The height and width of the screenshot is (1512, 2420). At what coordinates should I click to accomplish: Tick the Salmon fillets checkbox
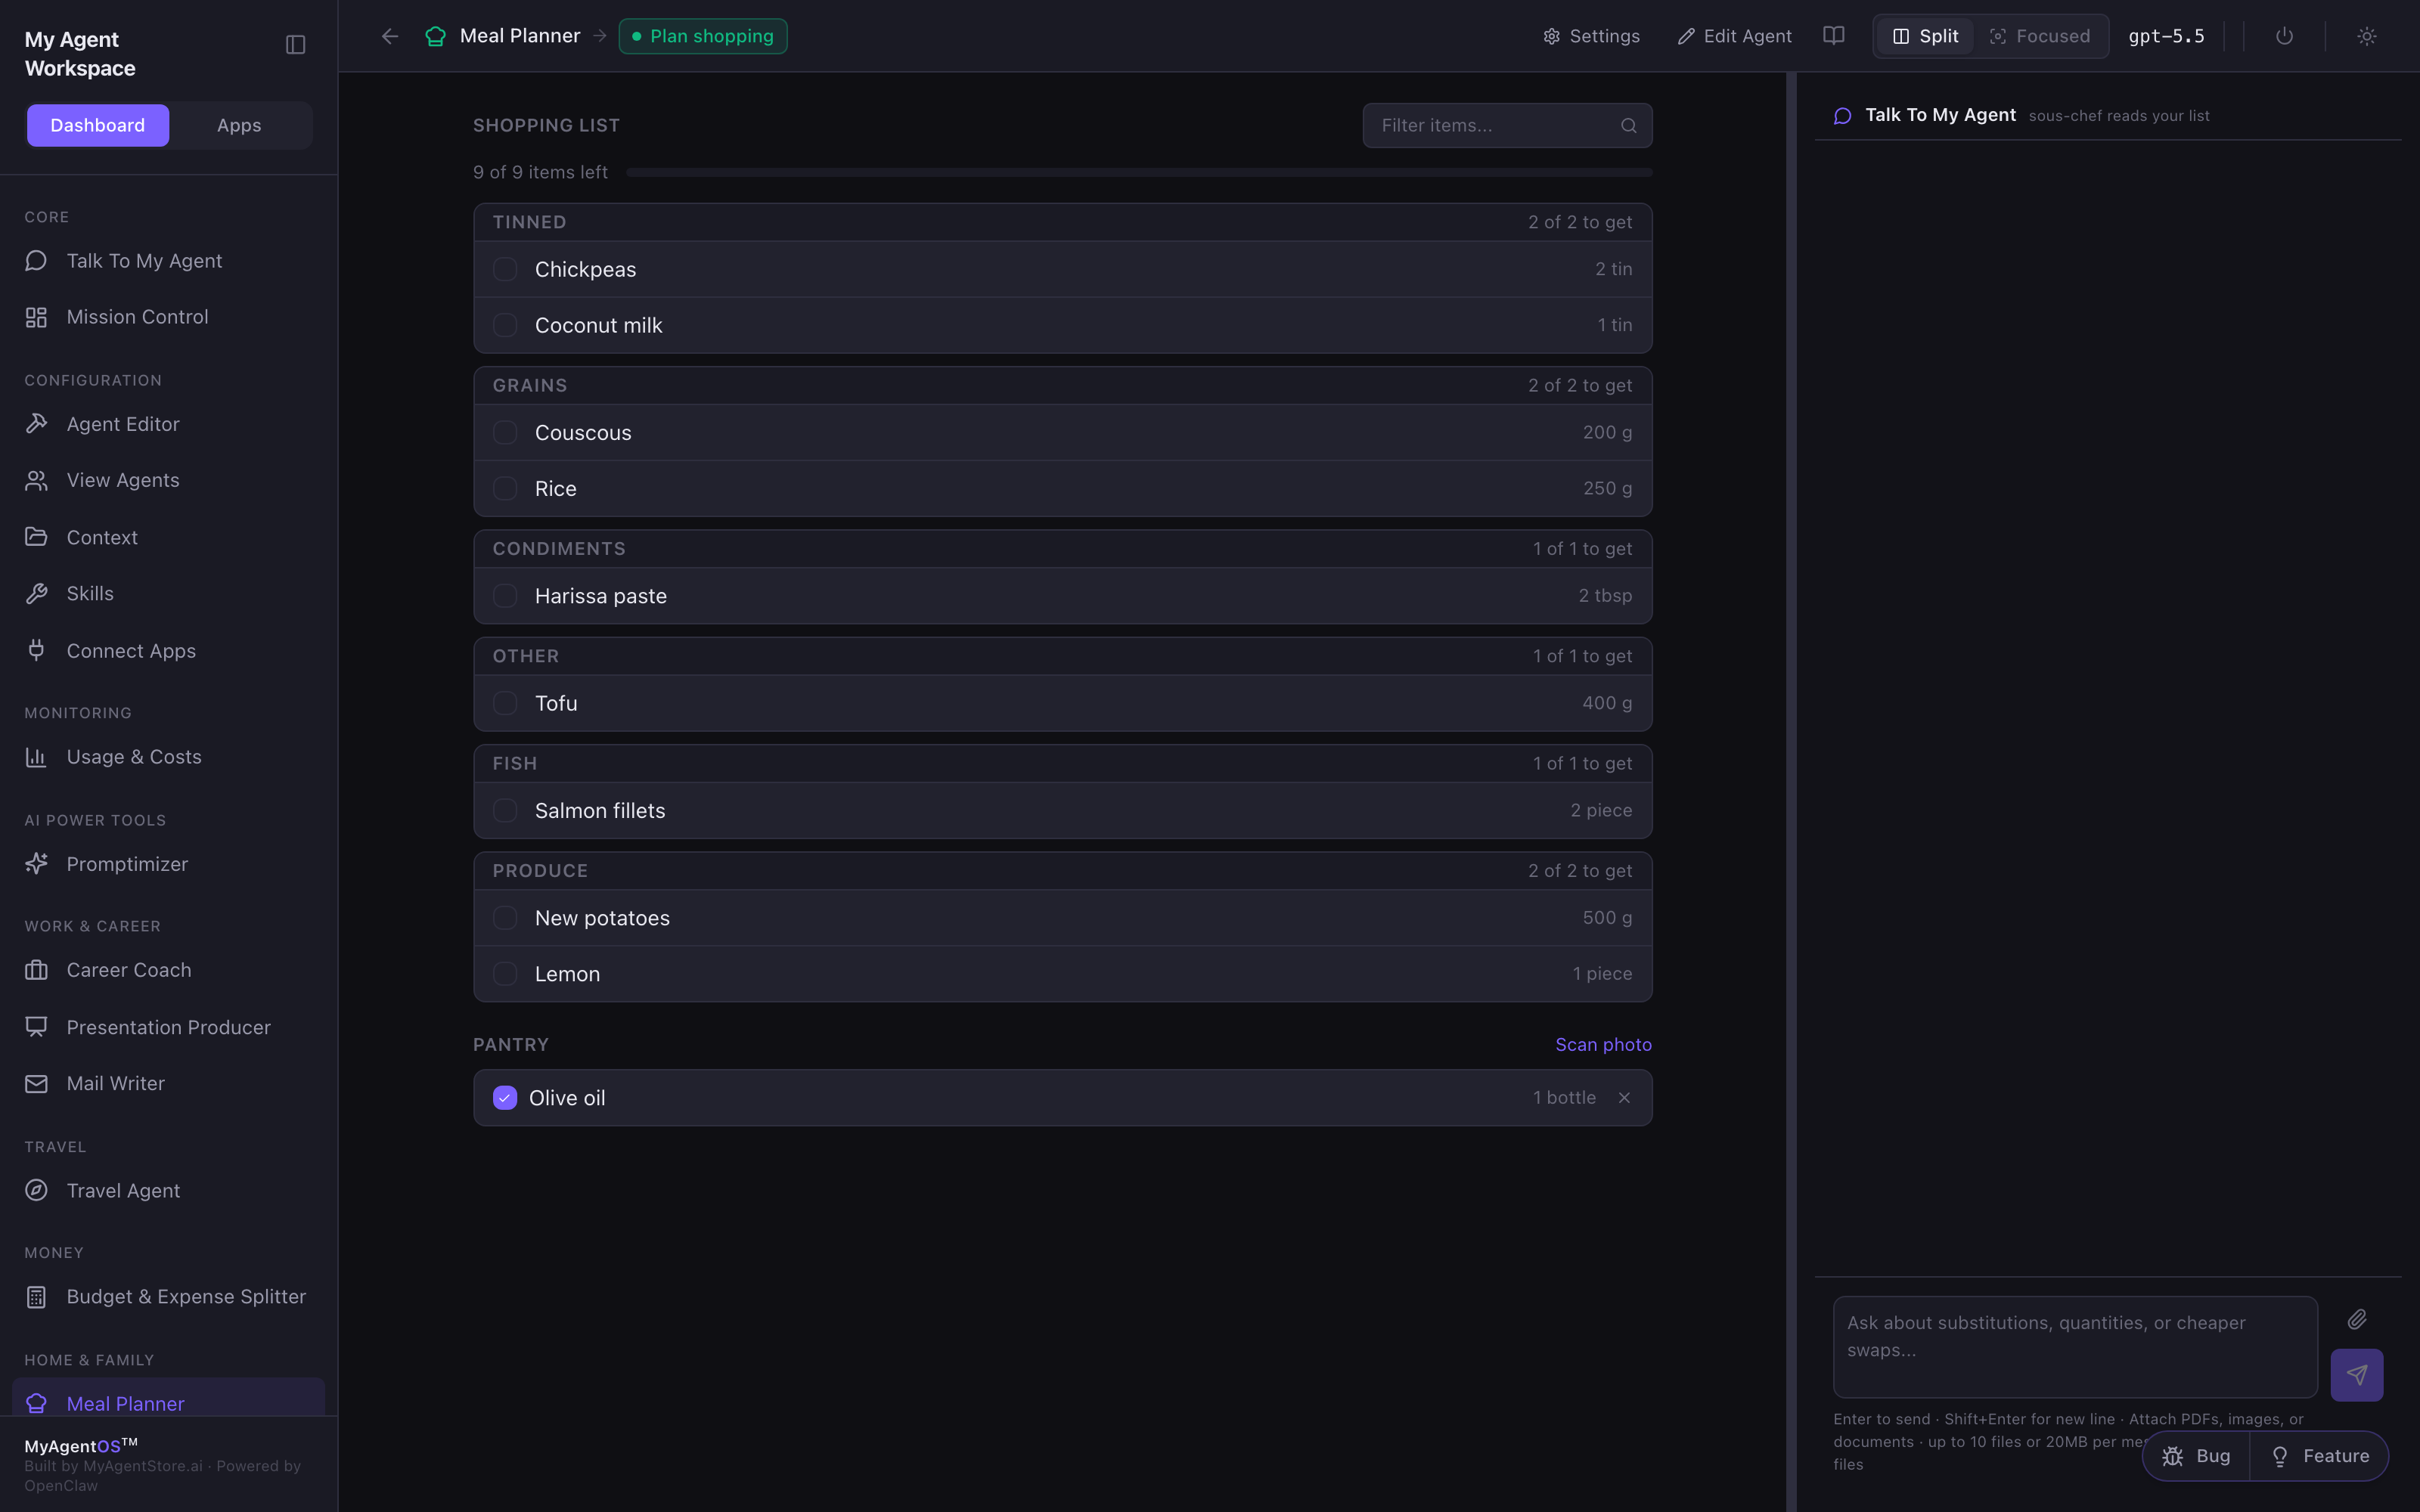(505, 810)
